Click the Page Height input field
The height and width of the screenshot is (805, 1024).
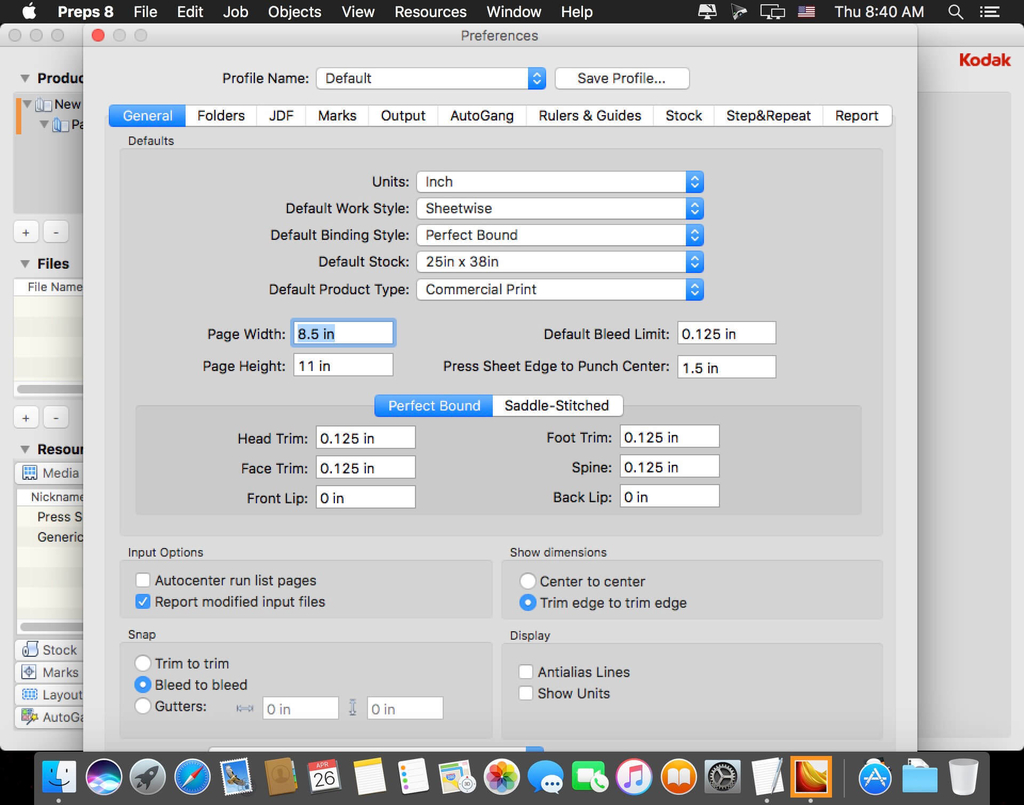(x=343, y=366)
